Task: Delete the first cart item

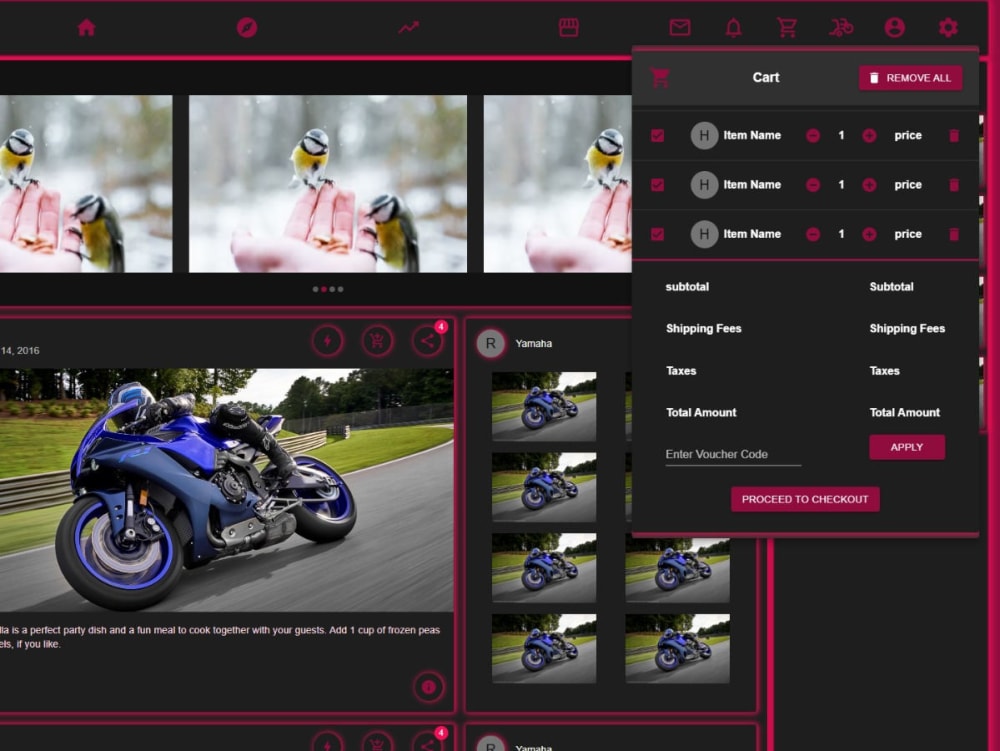Action: [x=954, y=135]
